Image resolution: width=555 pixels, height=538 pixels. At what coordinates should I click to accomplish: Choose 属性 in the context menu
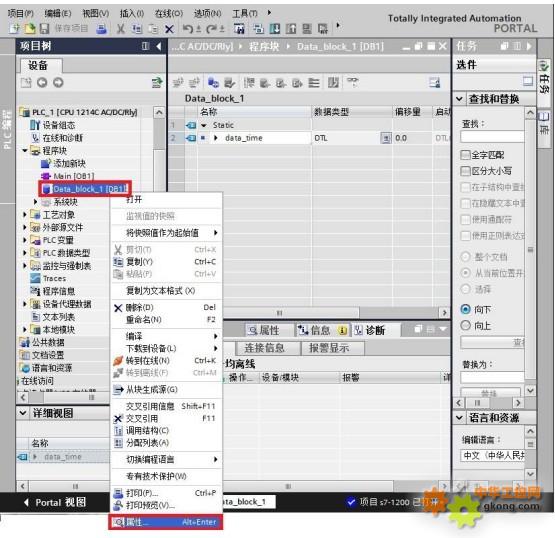(166, 522)
